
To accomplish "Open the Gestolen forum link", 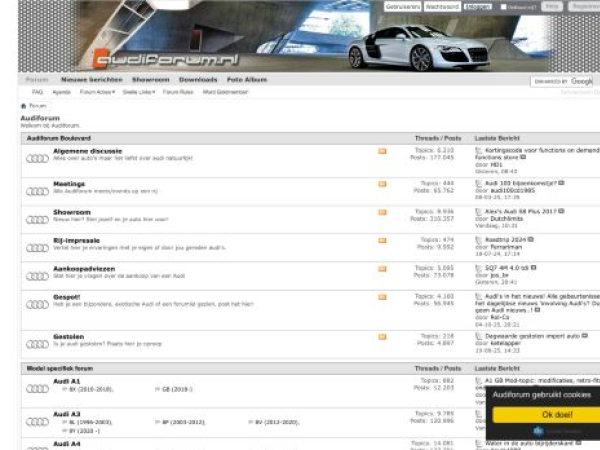I will tap(68, 337).
